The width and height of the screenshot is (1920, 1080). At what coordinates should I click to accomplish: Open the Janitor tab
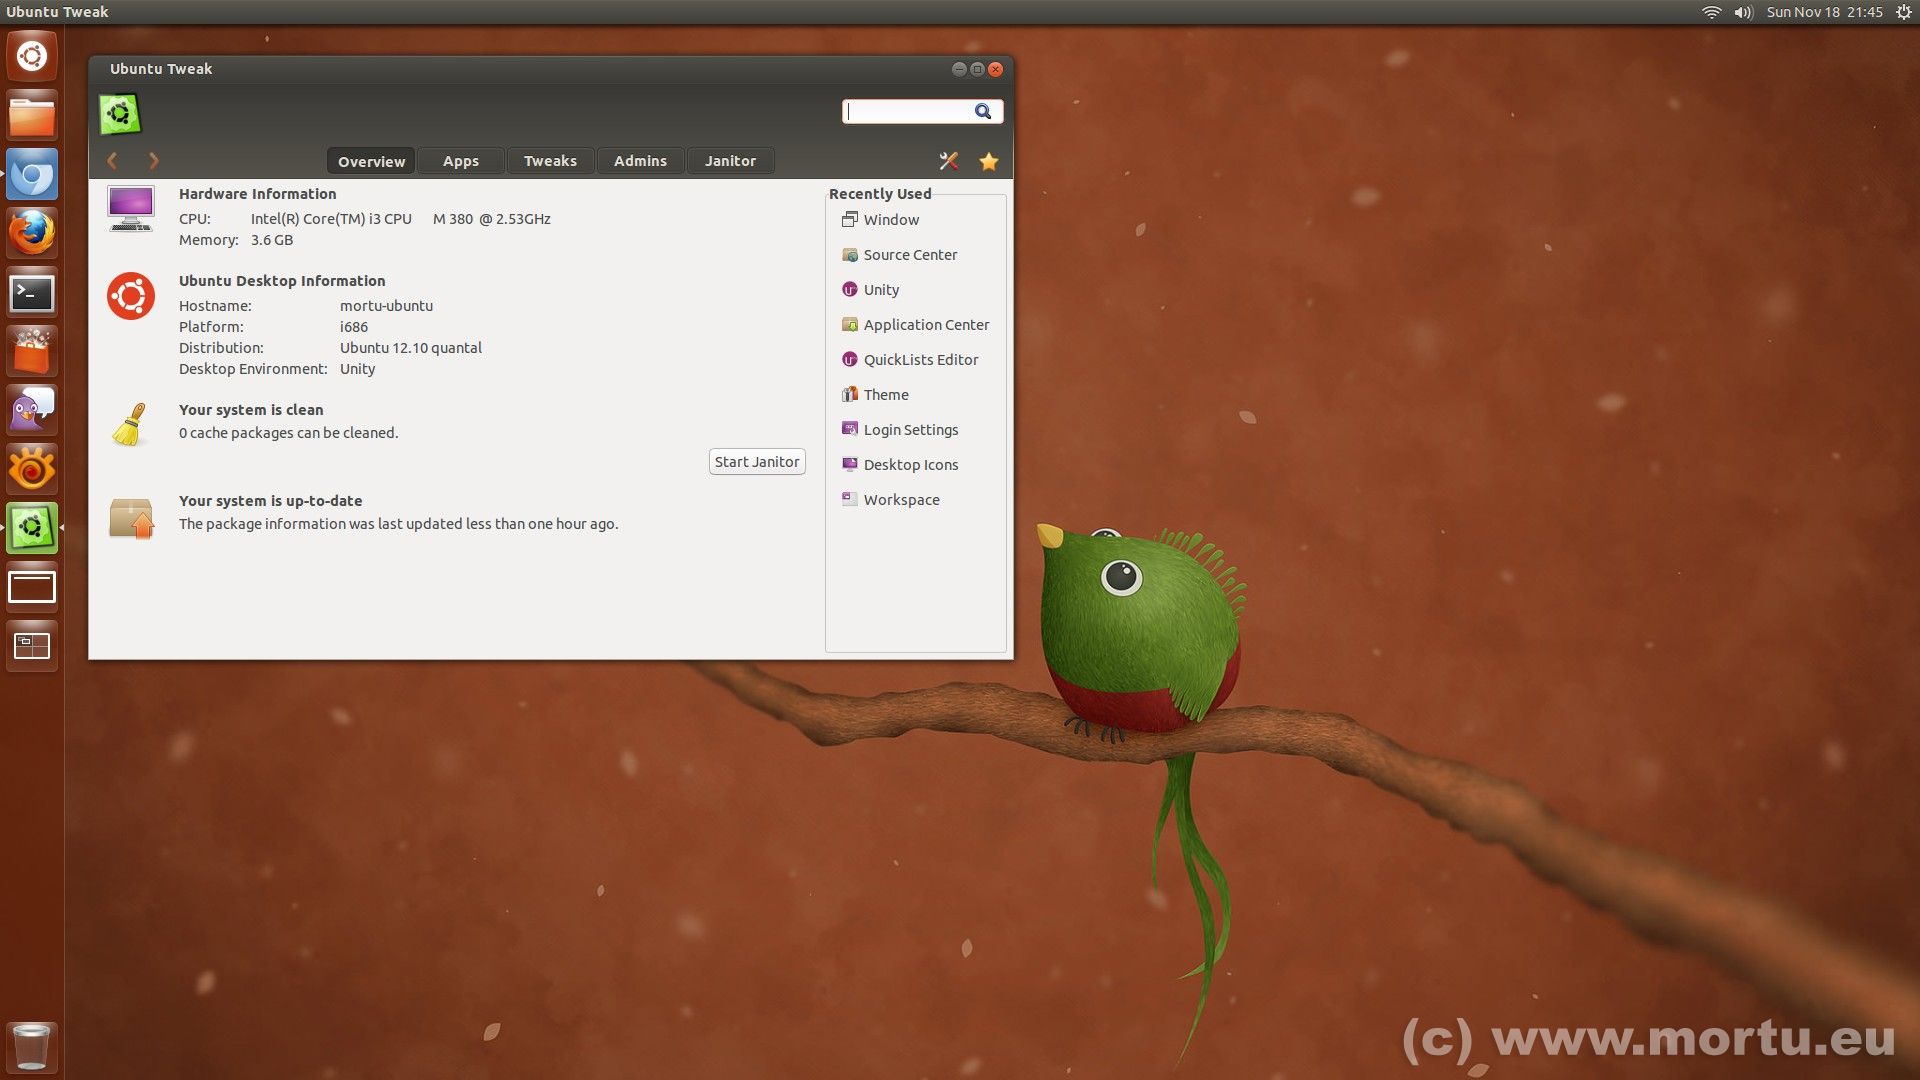click(x=730, y=161)
